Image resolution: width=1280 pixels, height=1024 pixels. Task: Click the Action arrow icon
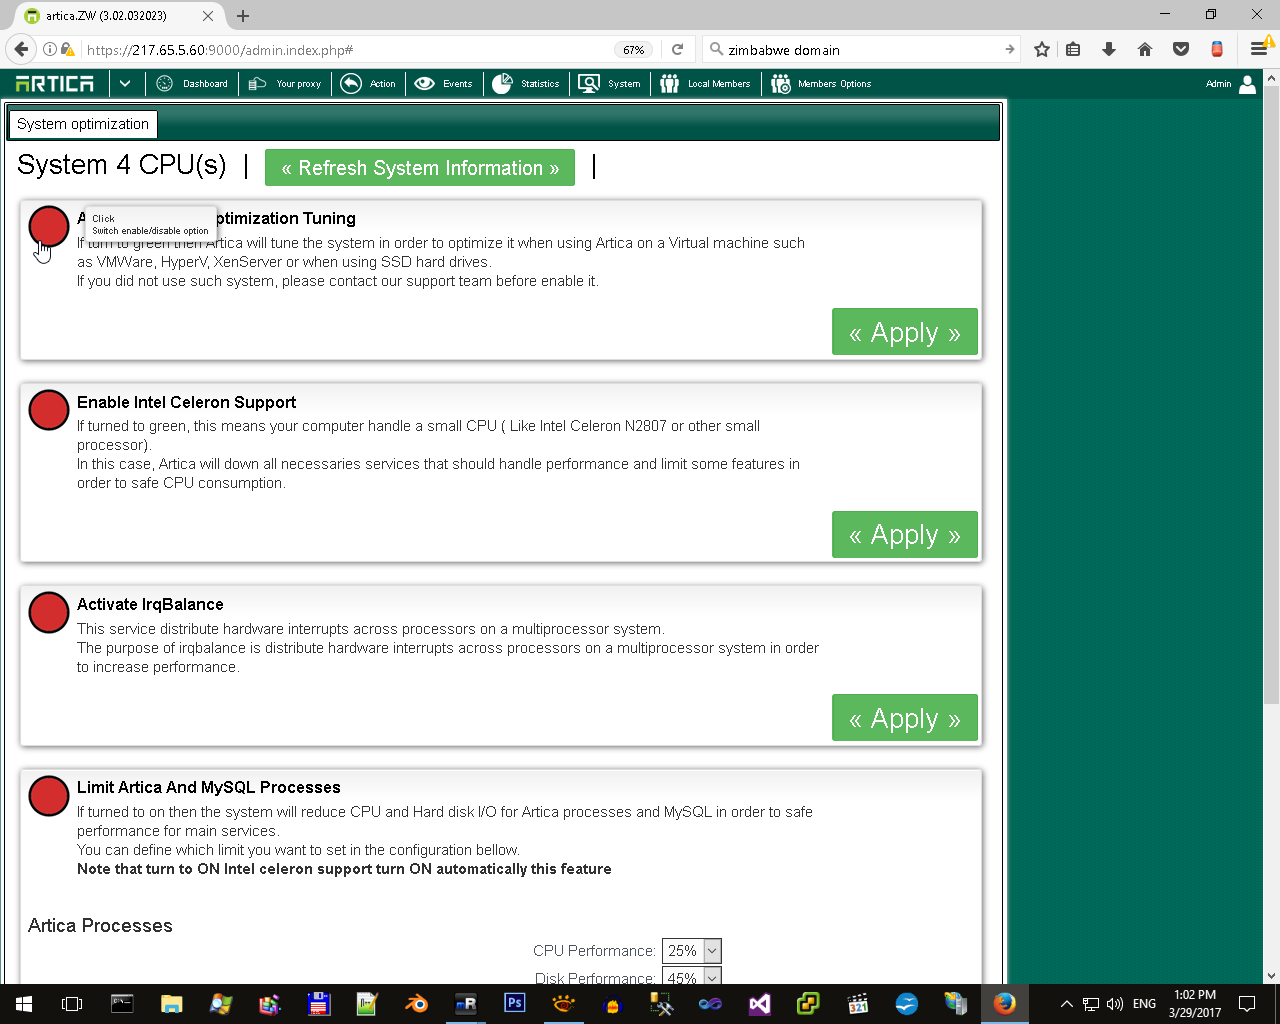[351, 84]
